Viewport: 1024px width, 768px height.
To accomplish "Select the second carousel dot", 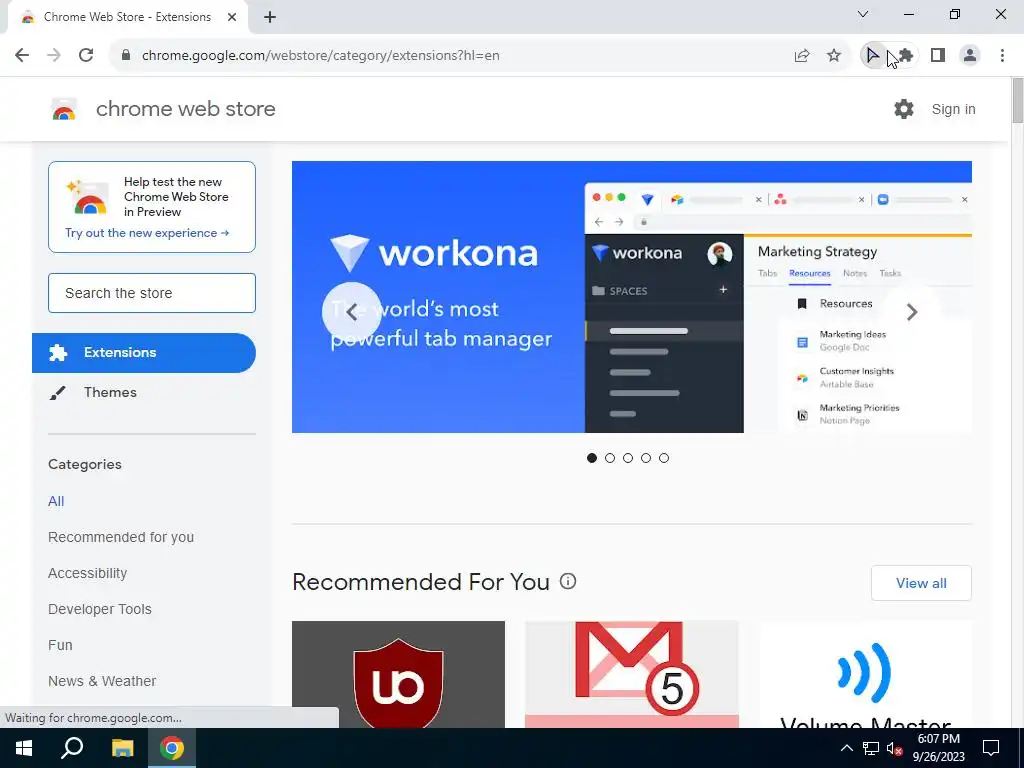I will (x=610, y=458).
